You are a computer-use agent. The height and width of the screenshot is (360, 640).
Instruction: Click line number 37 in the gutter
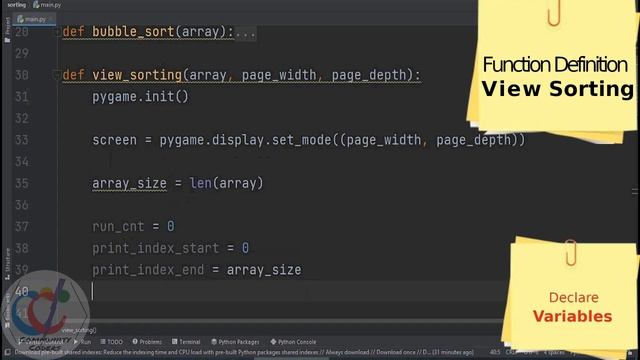click(x=22, y=227)
